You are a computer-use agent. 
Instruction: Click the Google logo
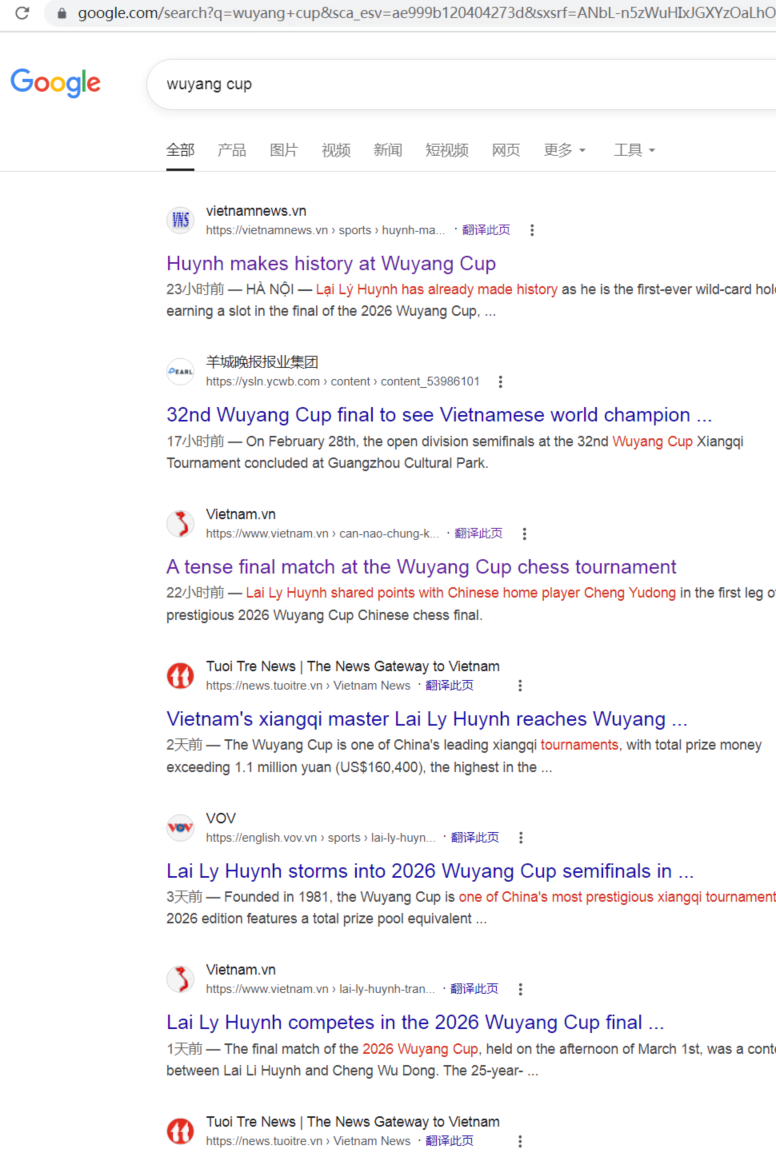pyautogui.click(x=56, y=83)
